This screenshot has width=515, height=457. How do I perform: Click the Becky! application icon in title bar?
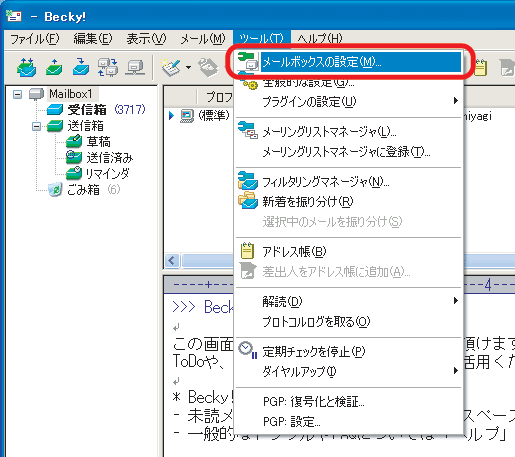(x=14, y=16)
